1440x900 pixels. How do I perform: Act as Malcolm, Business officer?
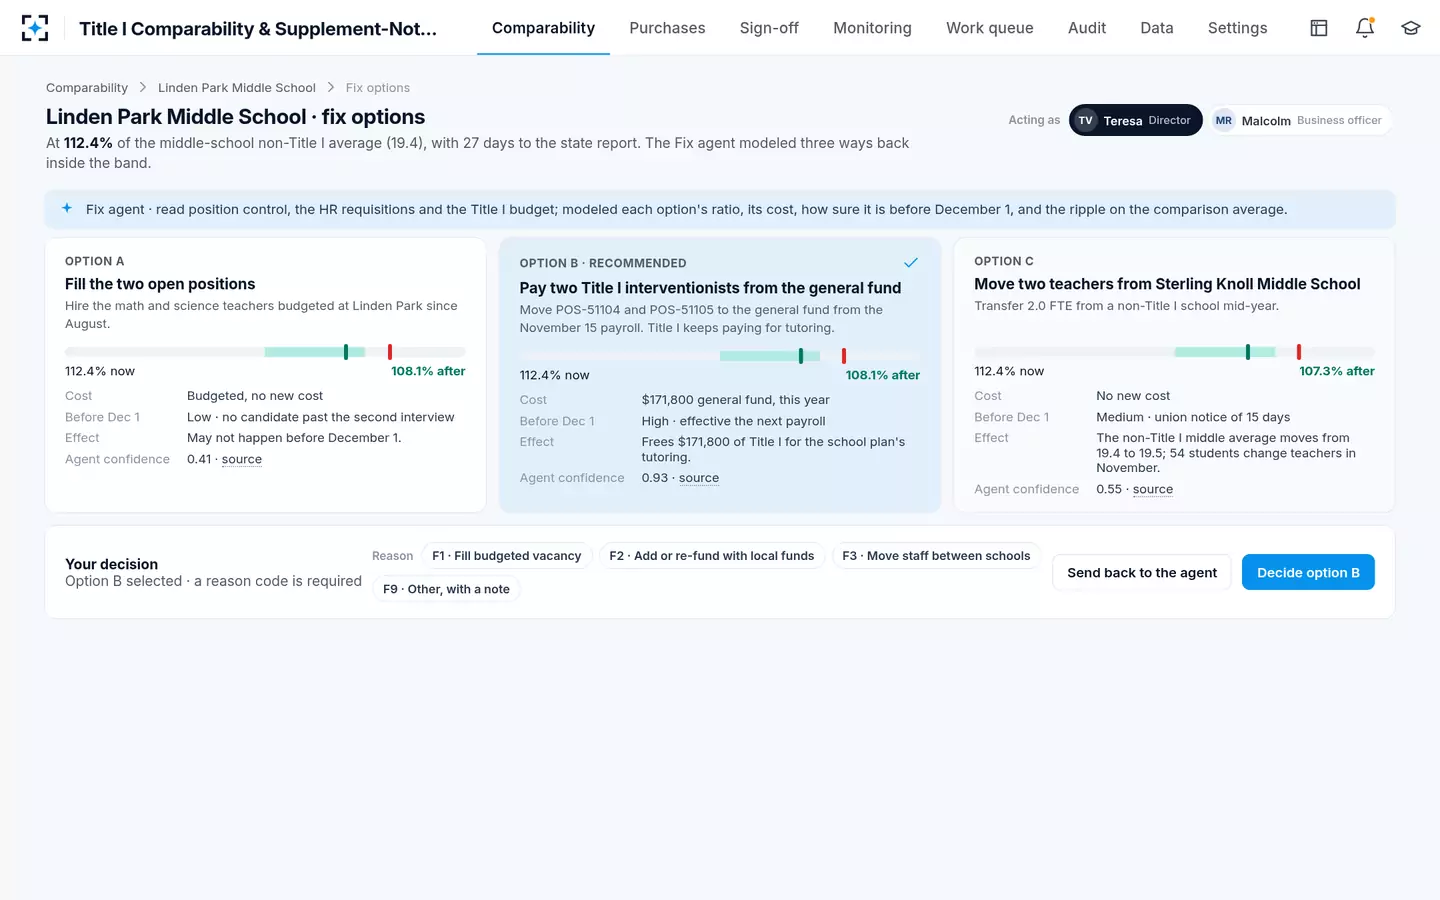[1300, 120]
